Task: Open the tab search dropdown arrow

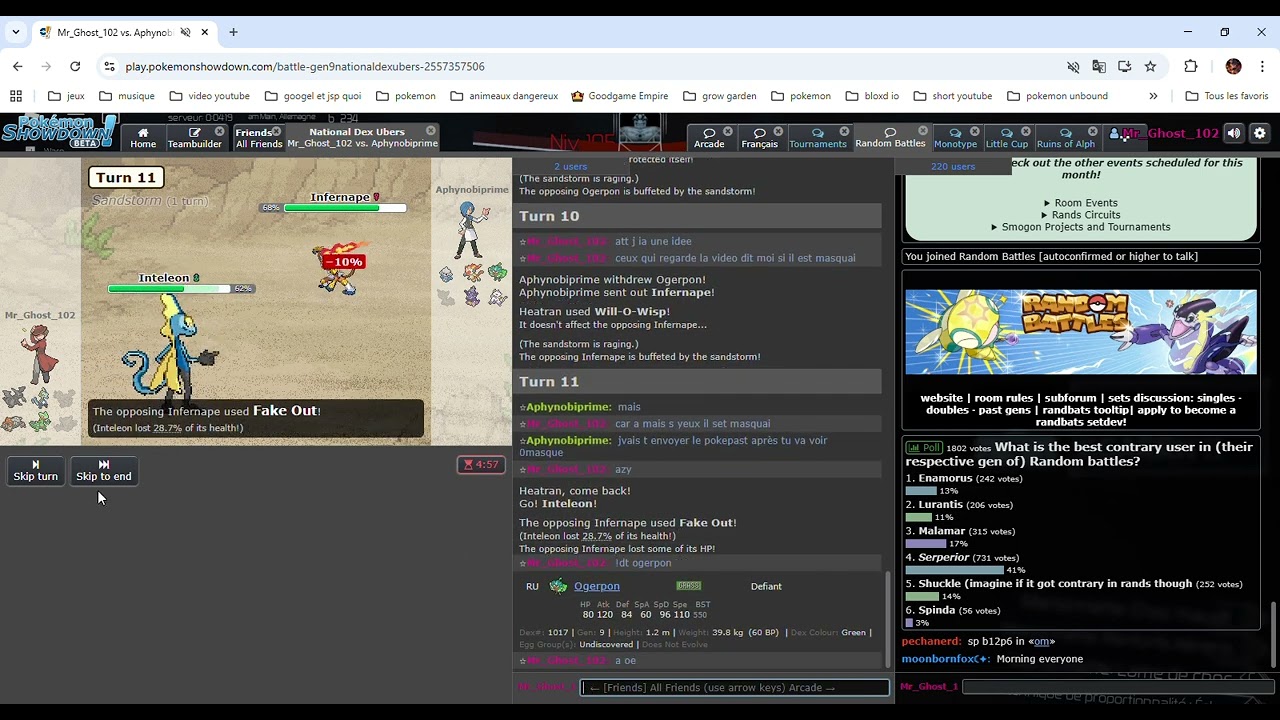Action: (x=16, y=32)
